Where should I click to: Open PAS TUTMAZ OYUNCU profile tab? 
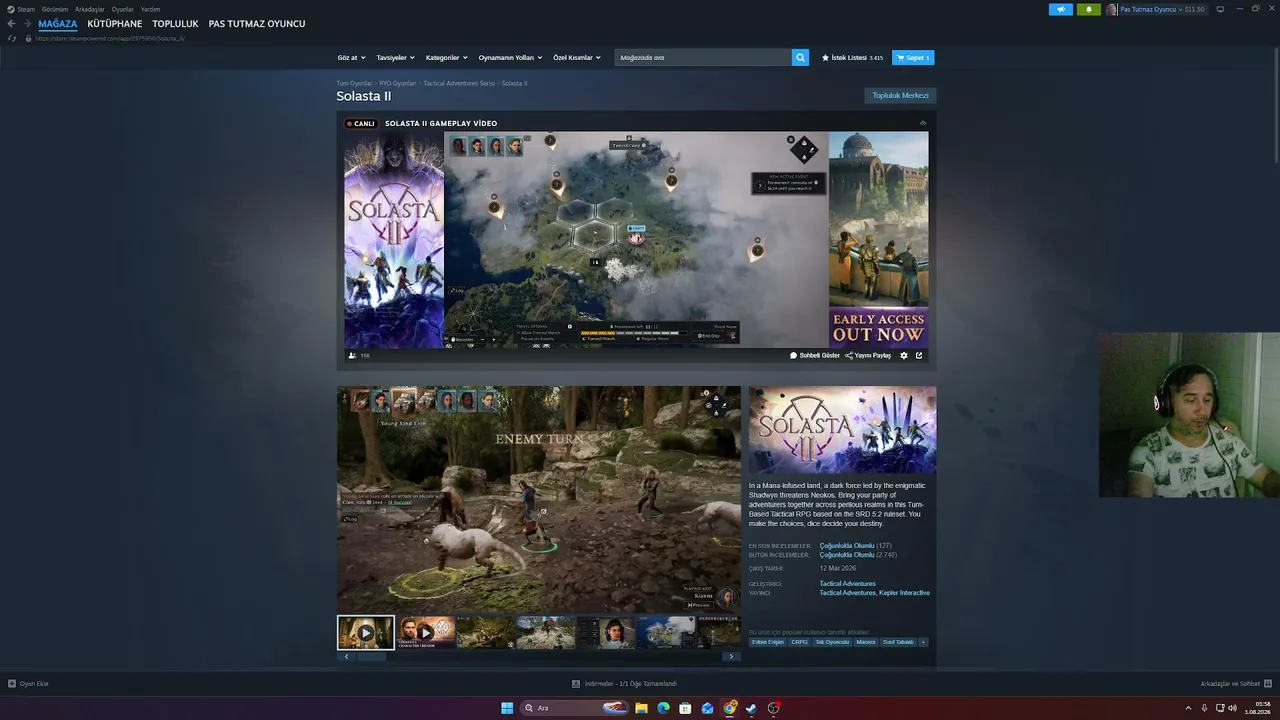(x=257, y=24)
